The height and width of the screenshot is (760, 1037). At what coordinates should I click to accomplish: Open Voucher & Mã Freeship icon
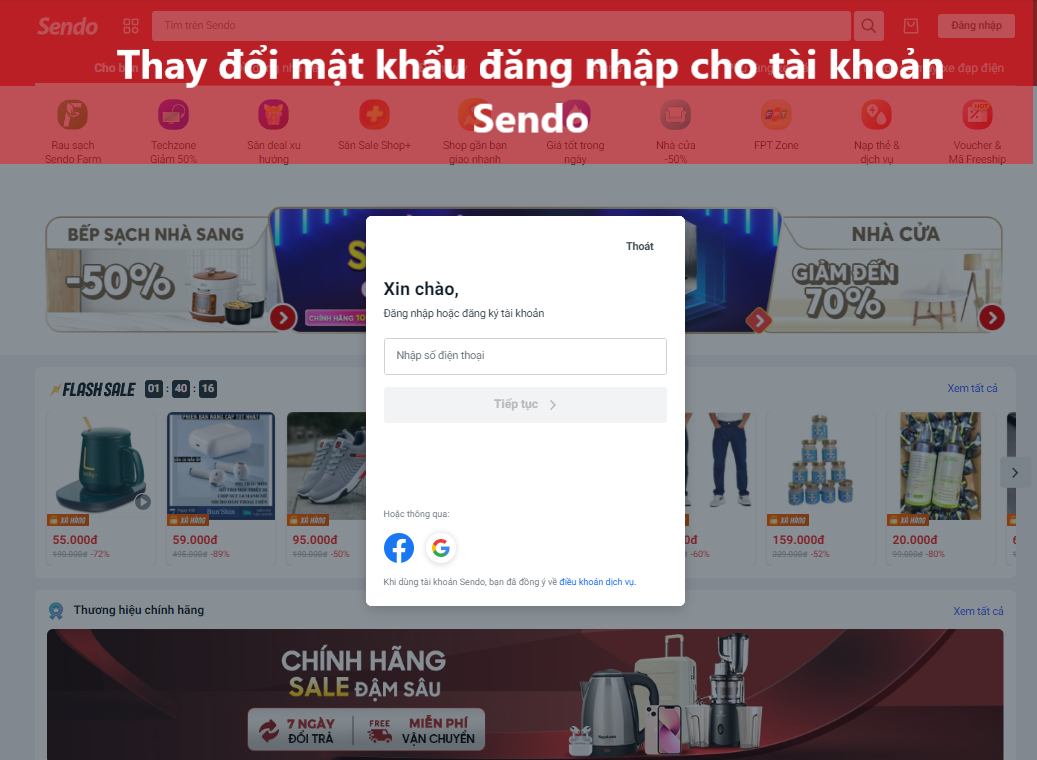(x=977, y=114)
